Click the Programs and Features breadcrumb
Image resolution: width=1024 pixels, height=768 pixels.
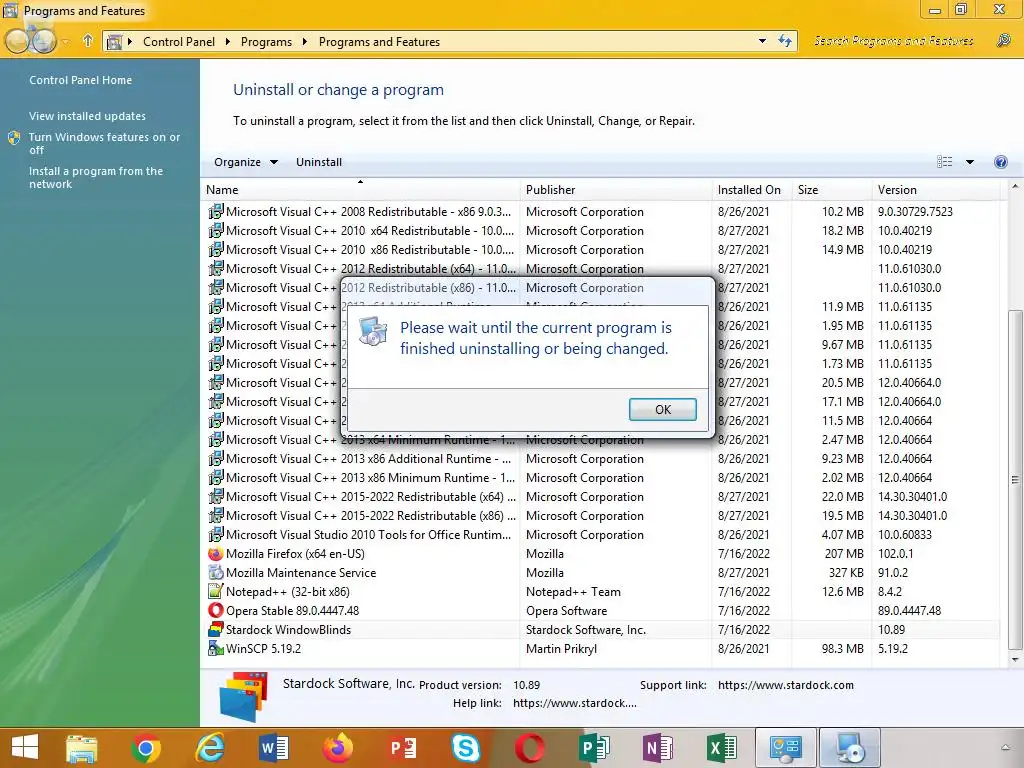379,42
